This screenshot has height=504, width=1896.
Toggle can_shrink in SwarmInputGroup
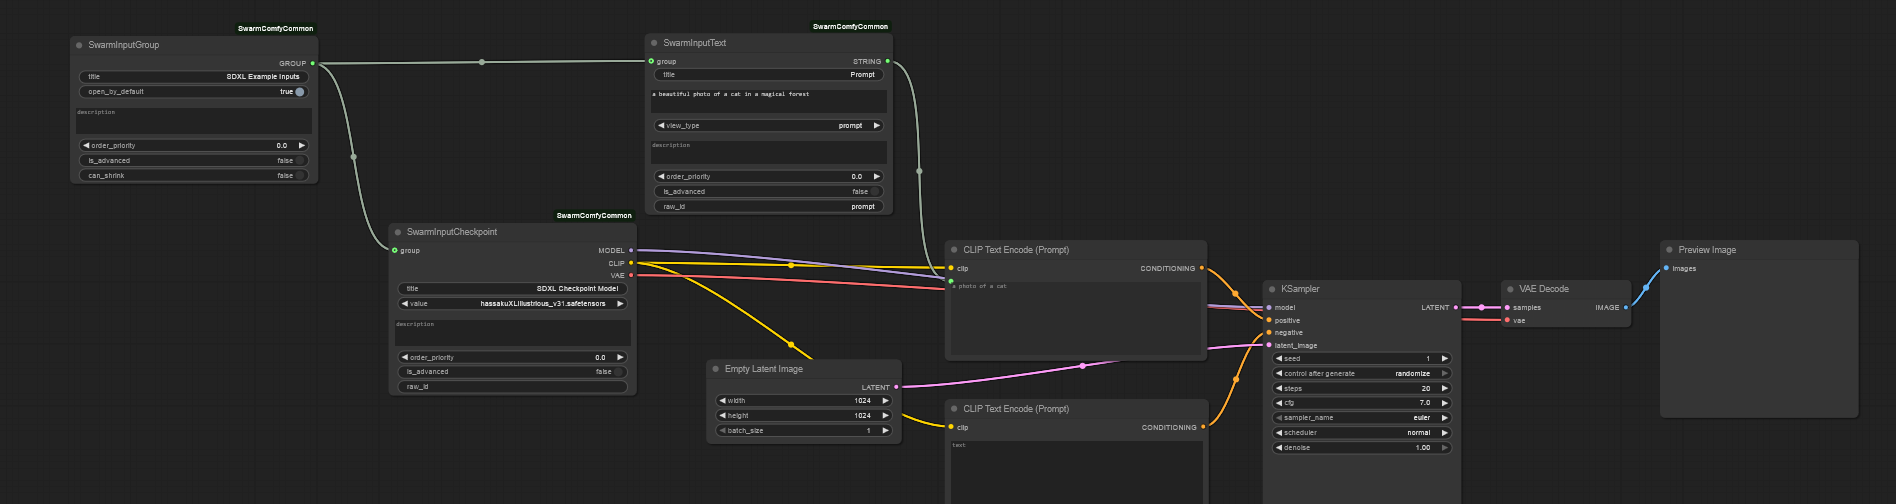(194, 175)
